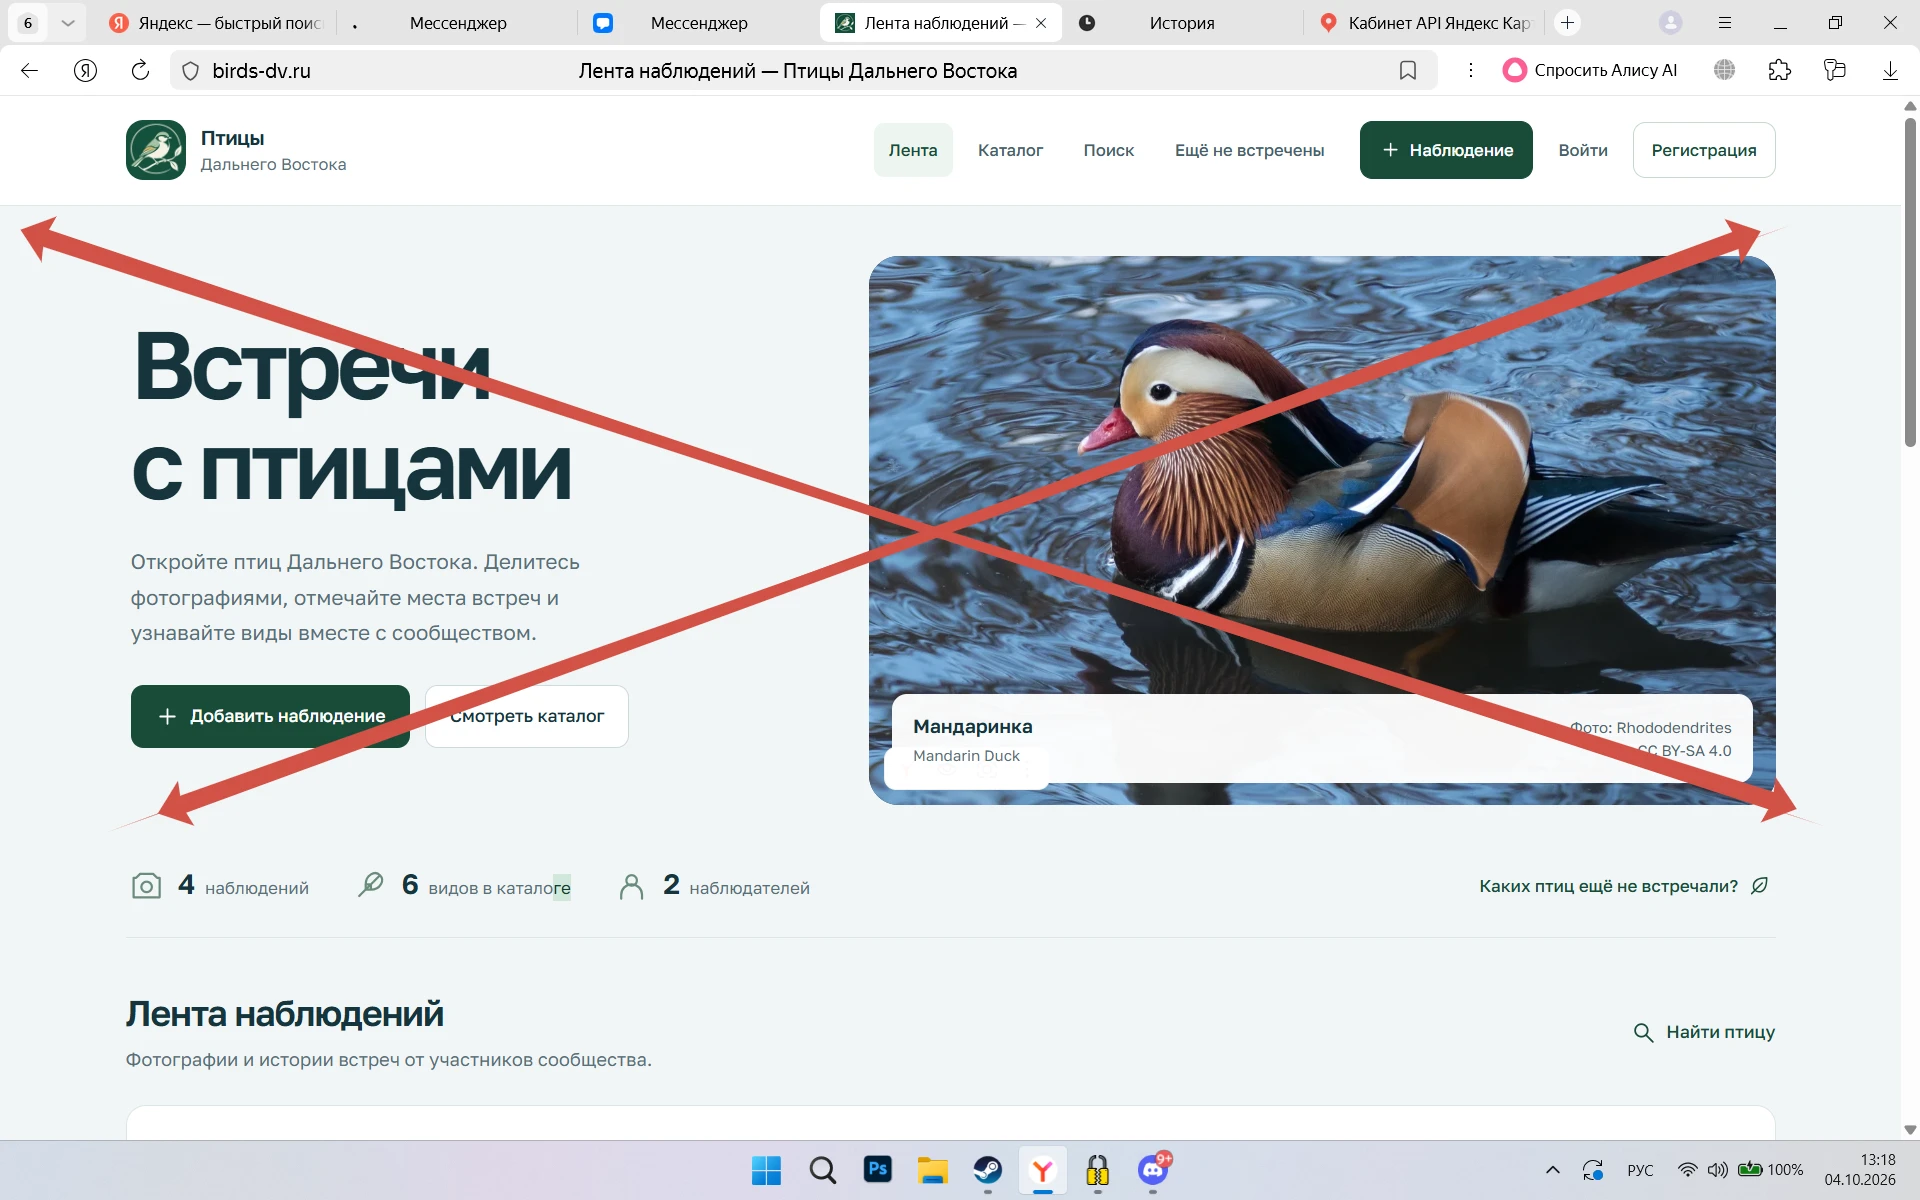1920x1200 pixels.
Task: Click Спросить Алису AI button
Action: coord(1590,70)
